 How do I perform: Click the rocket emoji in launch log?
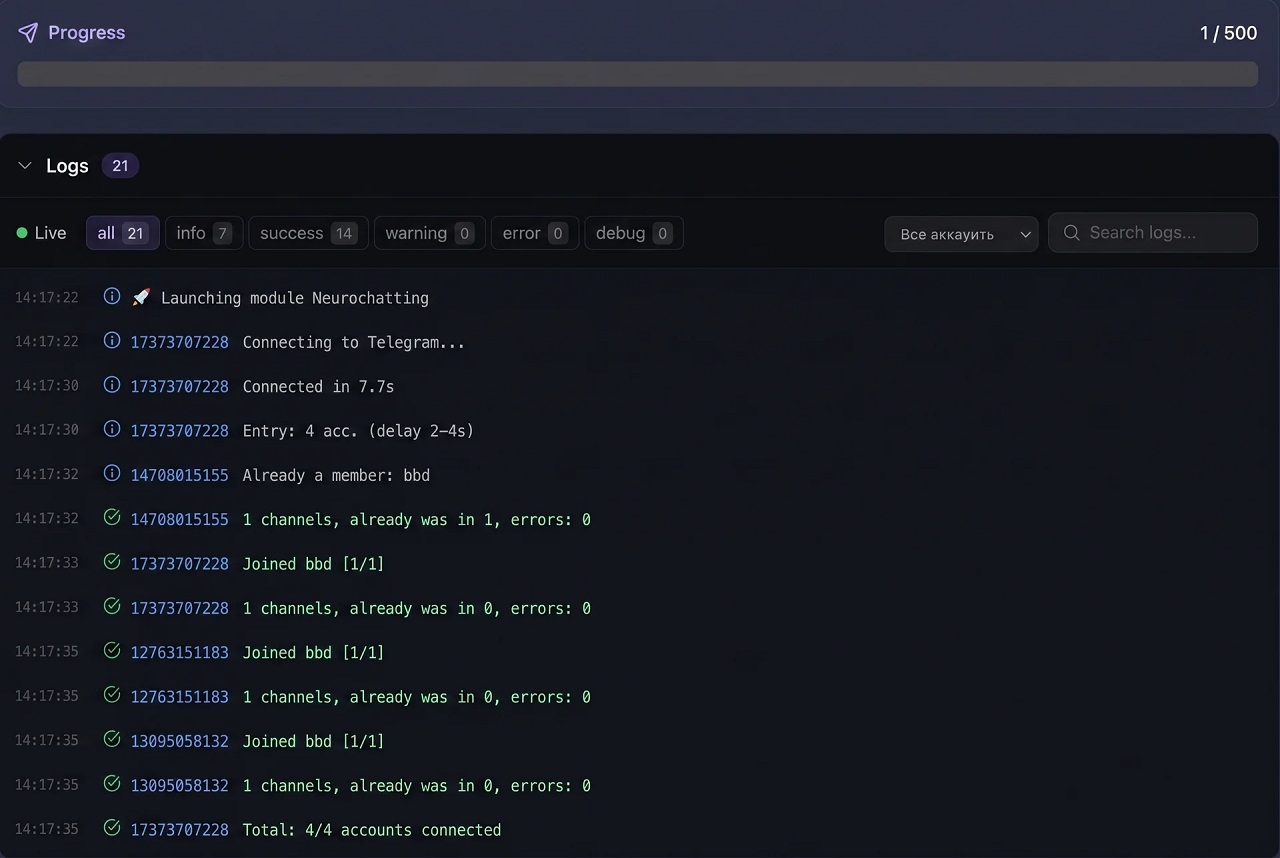coord(141,297)
